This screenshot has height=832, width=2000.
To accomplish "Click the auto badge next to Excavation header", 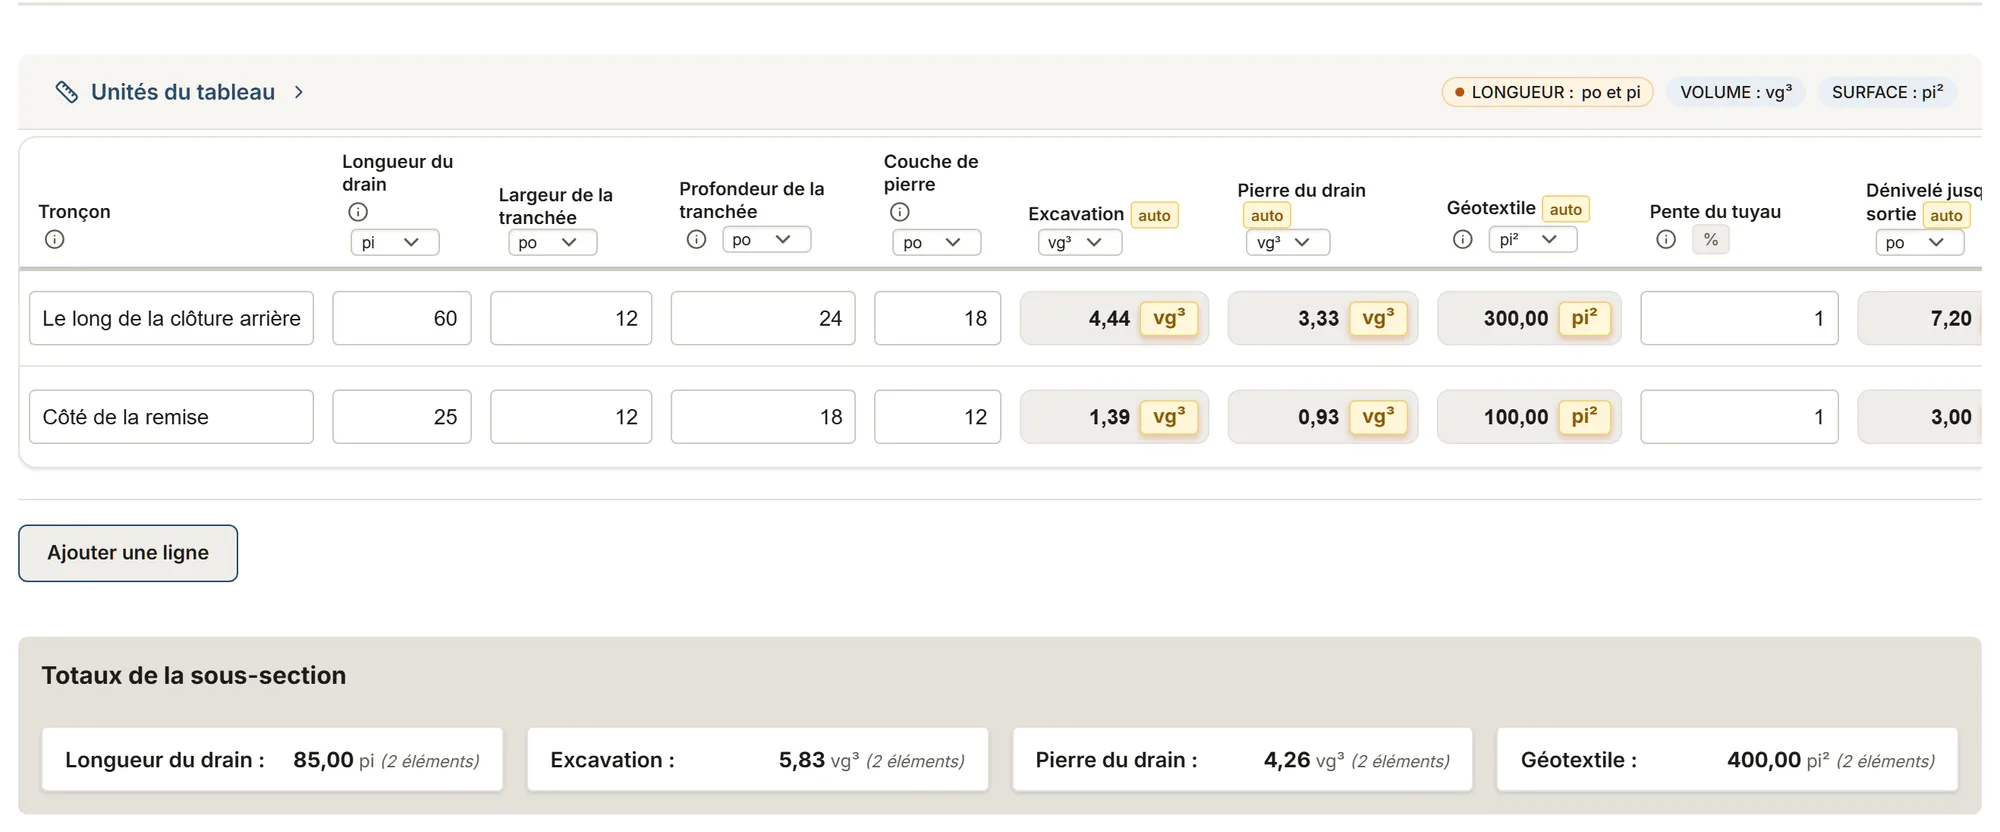I will coord(1154,215).
